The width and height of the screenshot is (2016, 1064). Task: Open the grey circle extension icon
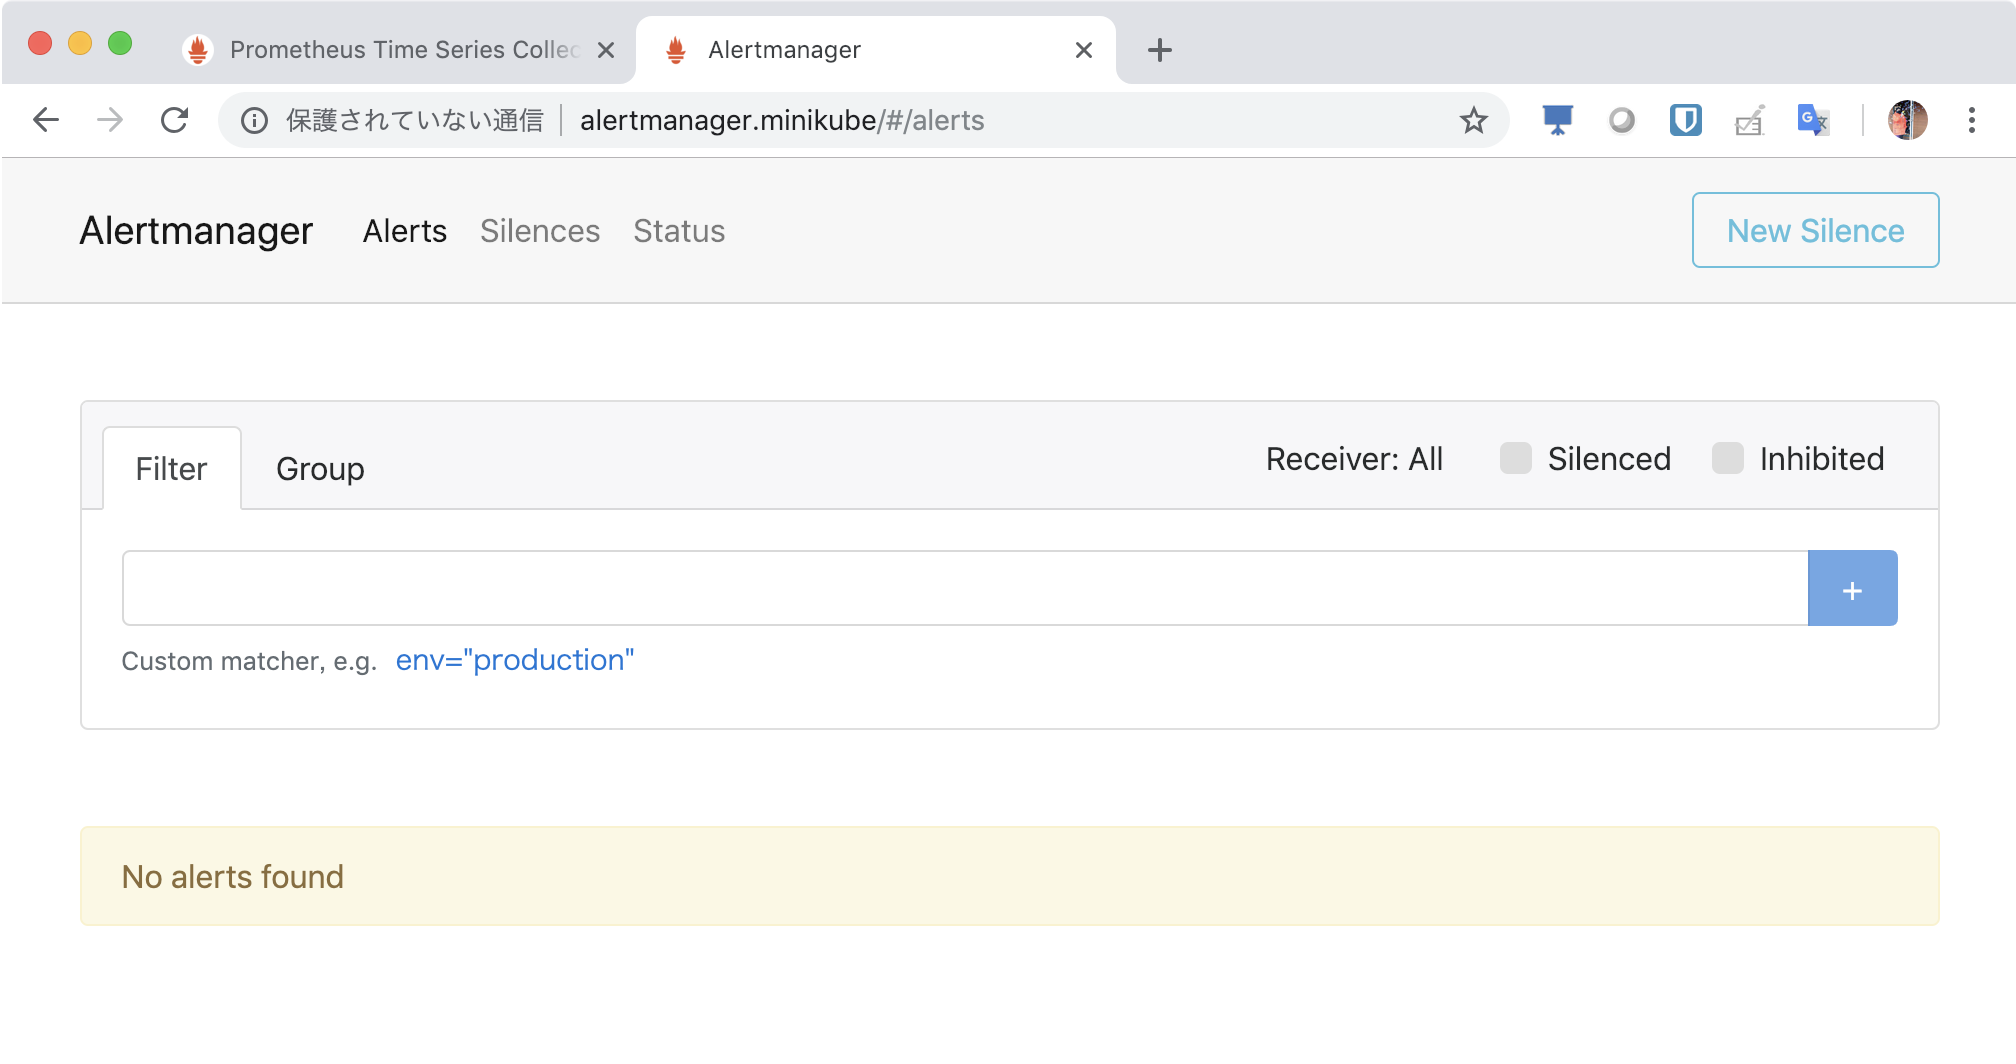tap(1621, 121)
